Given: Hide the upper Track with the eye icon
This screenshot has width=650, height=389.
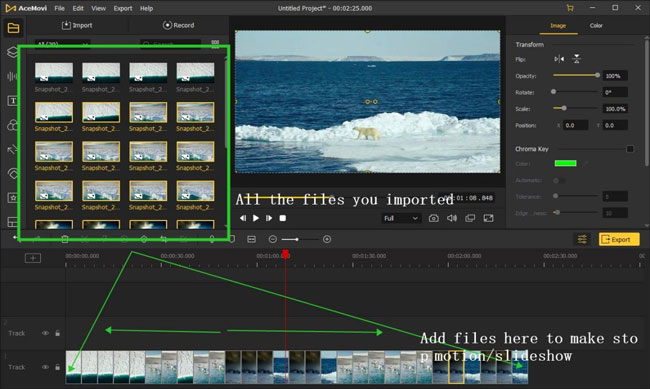Looking at the screenshot, I should point(45,333).
